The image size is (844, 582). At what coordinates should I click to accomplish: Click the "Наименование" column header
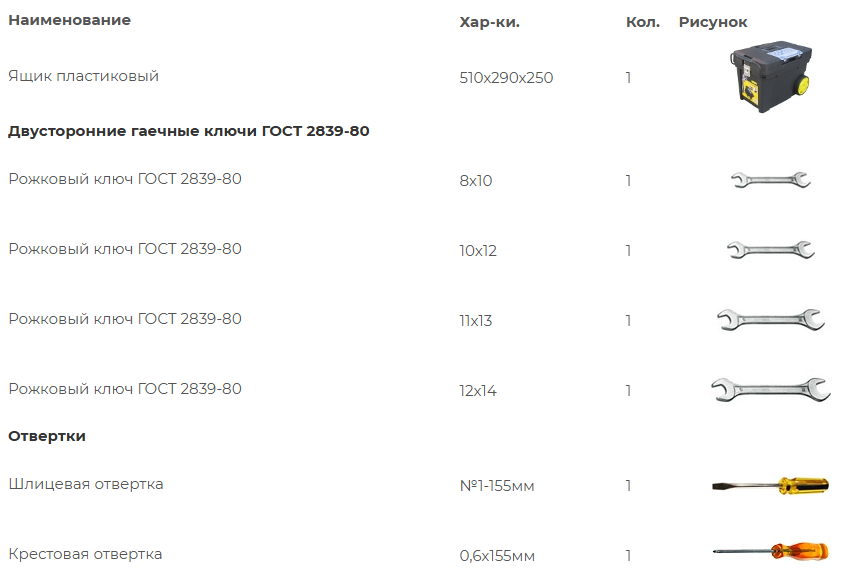point(70,20)
